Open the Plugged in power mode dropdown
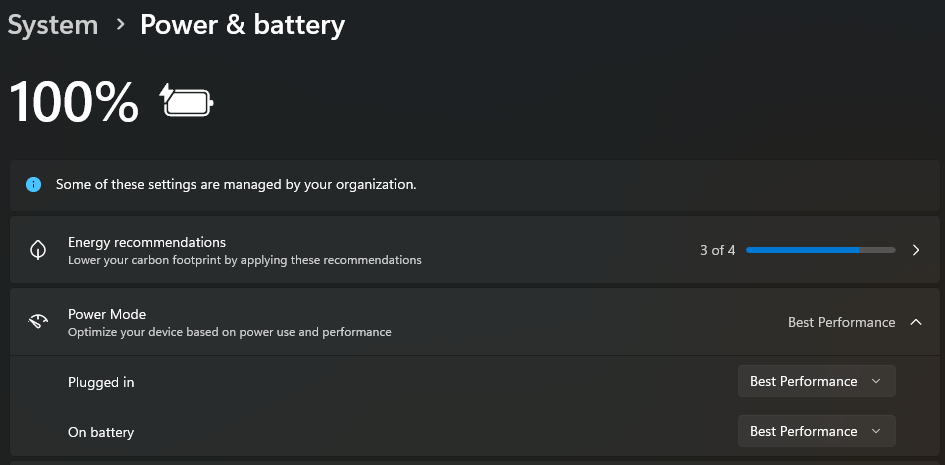 click(817, 381)
